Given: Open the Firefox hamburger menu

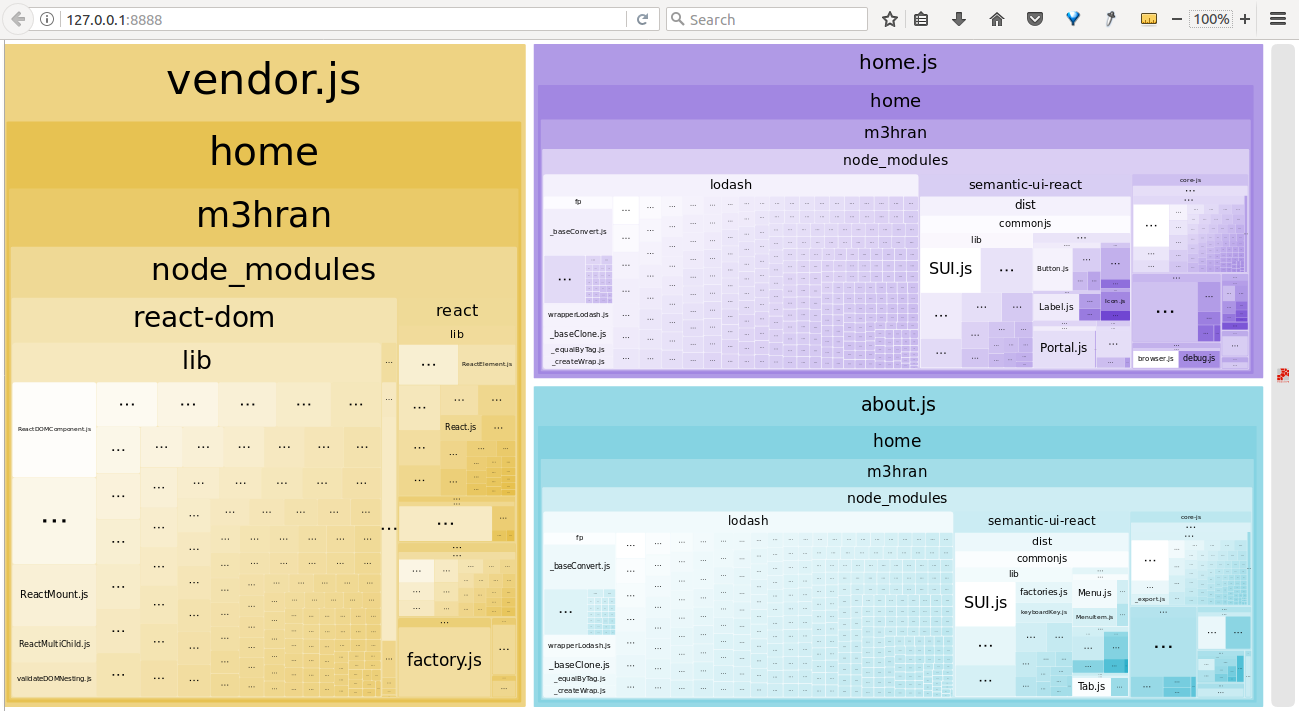Looking at the screenshot, I should 1278,19.
